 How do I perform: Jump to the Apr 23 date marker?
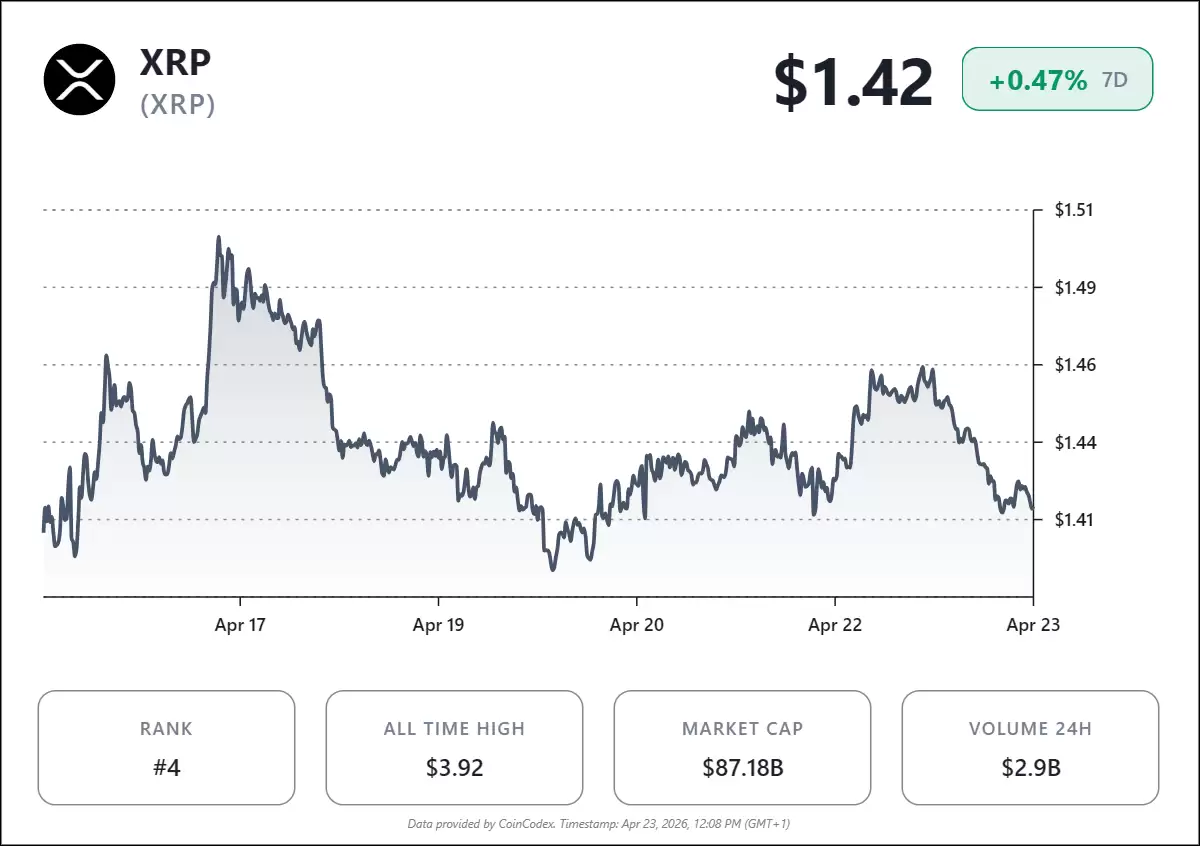tap(1032, 625)
